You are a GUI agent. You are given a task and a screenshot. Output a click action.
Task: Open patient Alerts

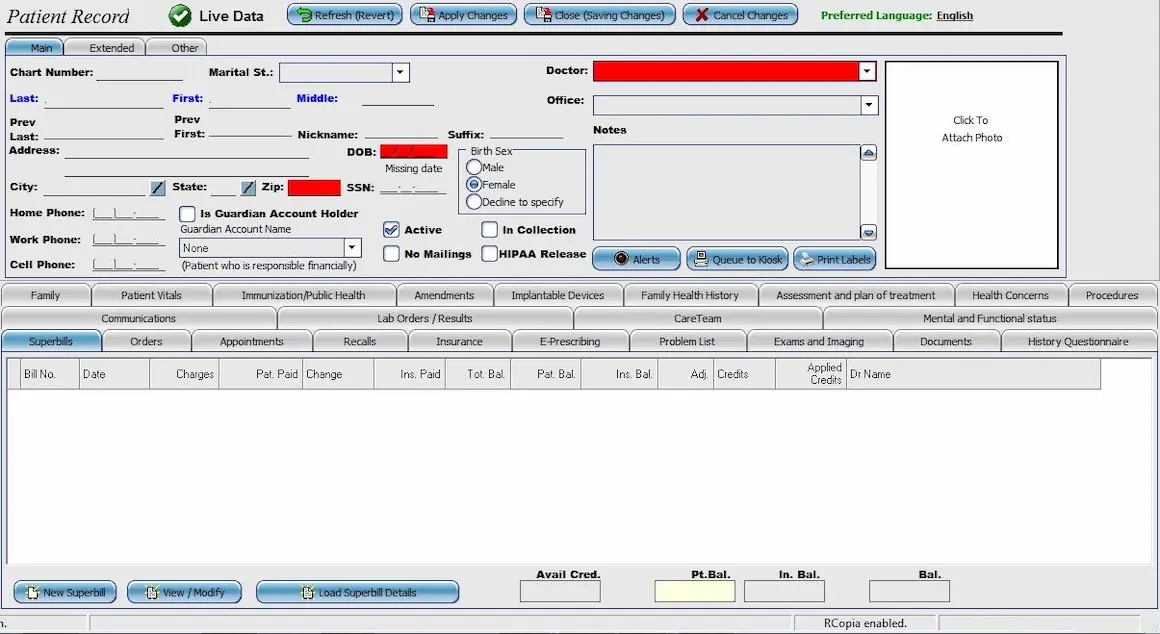click(x=636, y=259)
